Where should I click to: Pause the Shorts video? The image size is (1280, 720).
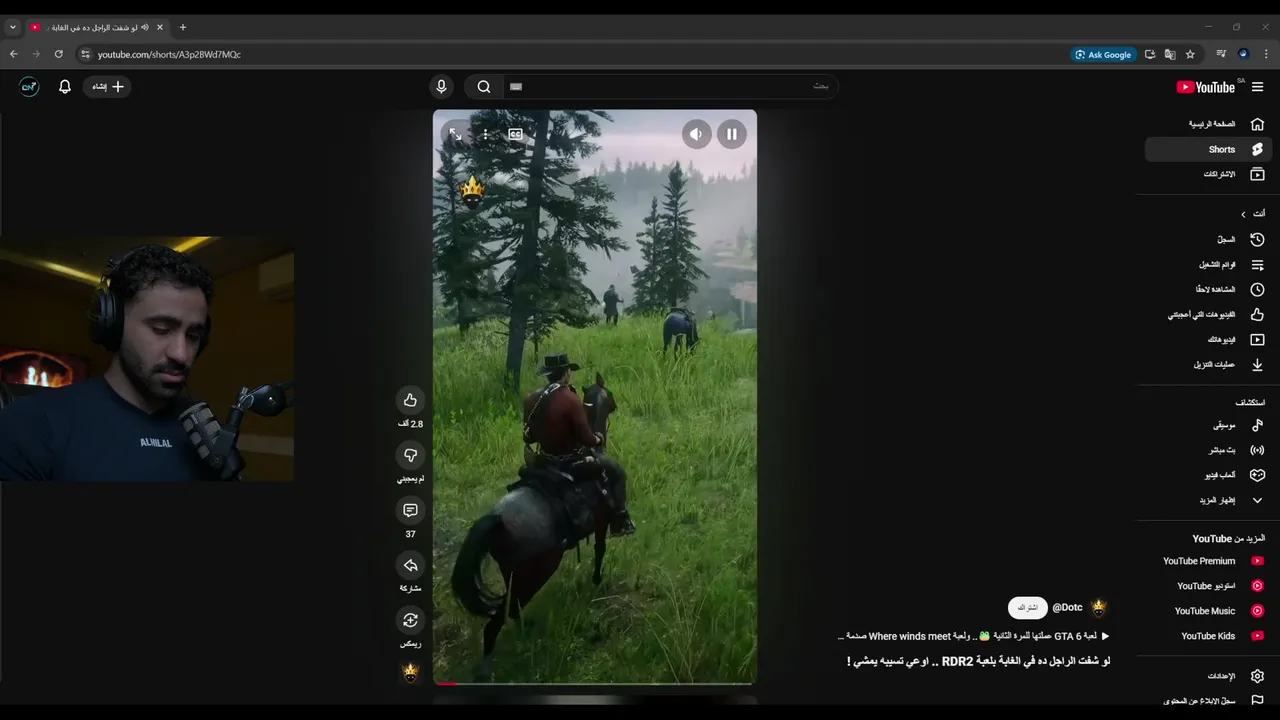click(x=732, y=134)
